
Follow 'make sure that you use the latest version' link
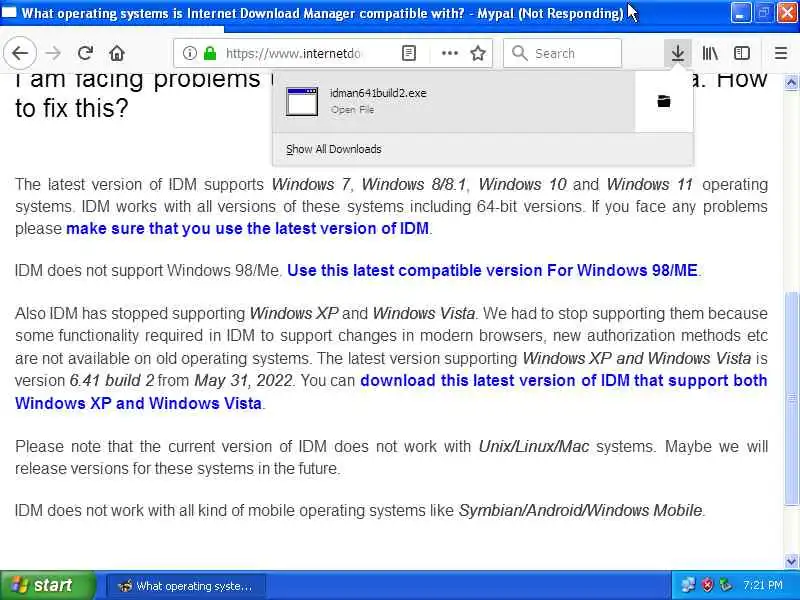click(247, 229)
